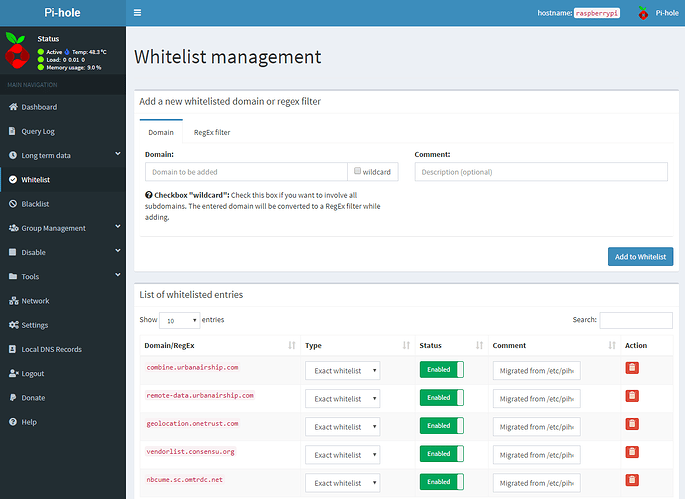Click the Domain to be added field
685x499 pixels.
tap(245, 171)
